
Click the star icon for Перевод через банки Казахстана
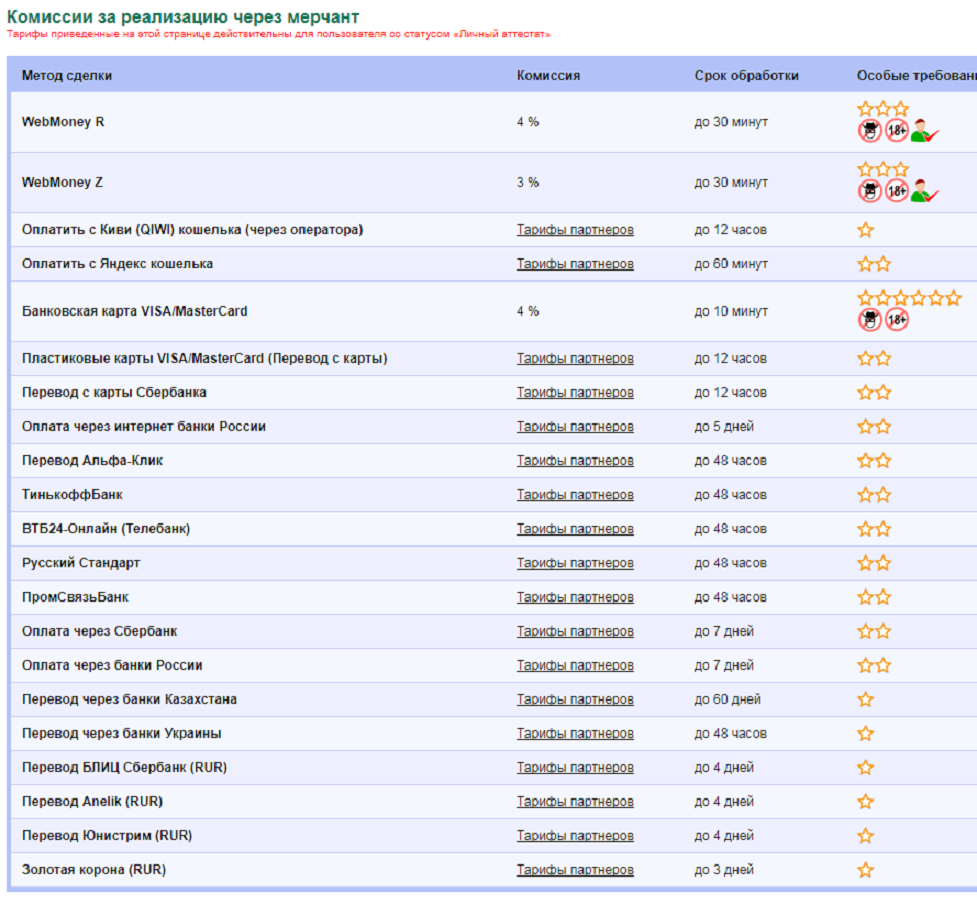[x=866, y=700]
